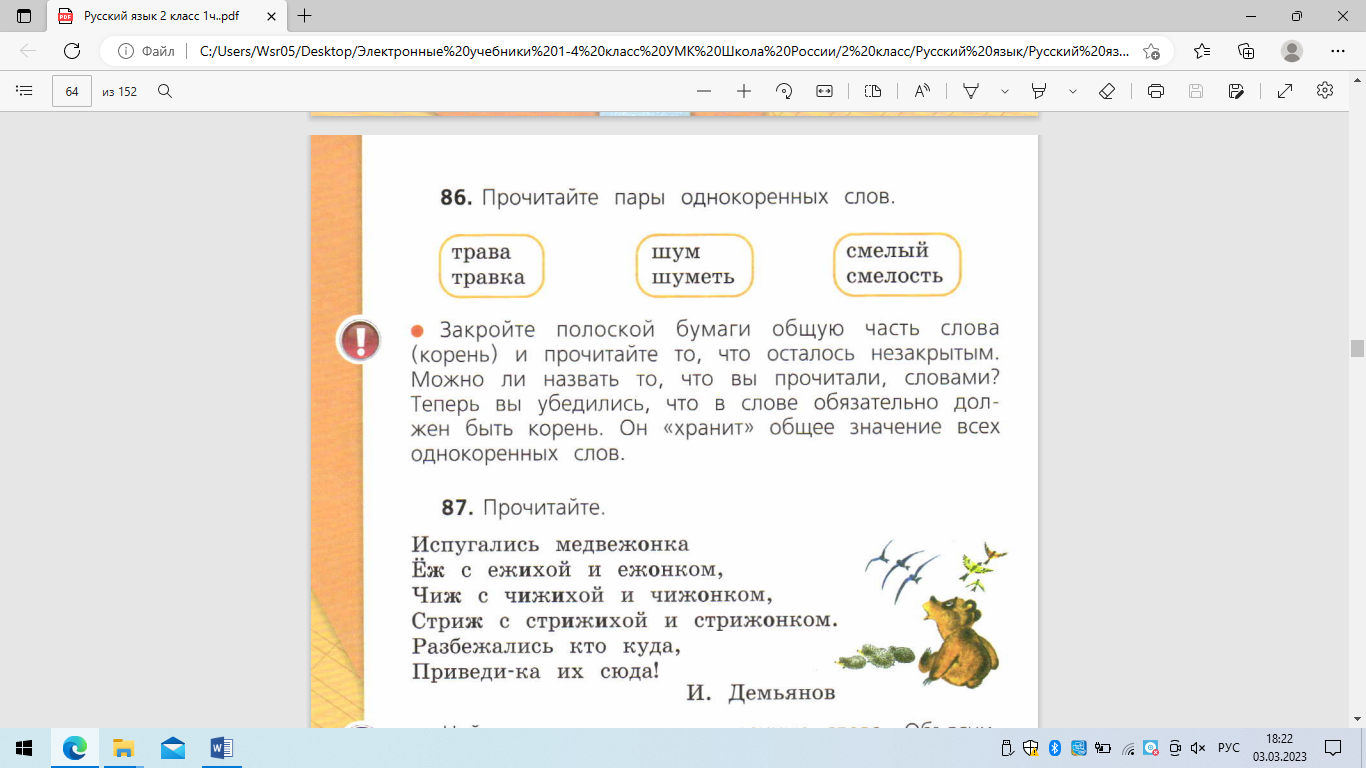
Task: Select the Русский язык 2 класс PDF tab
Action: pyautogui.click(x=160, y=16)
